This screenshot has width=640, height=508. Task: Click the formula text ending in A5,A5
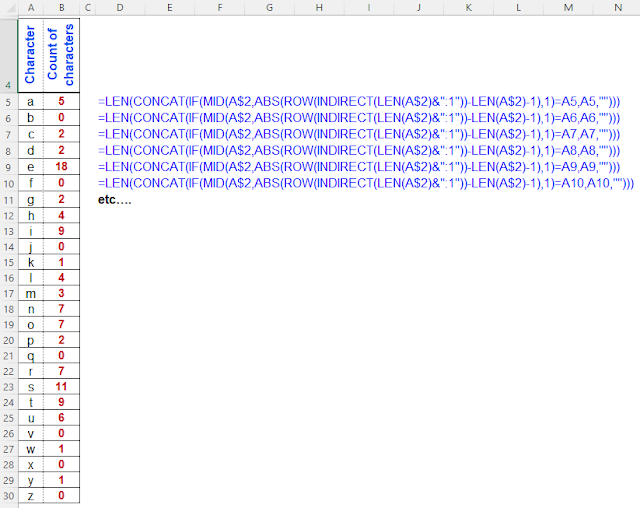coord(359,102)
